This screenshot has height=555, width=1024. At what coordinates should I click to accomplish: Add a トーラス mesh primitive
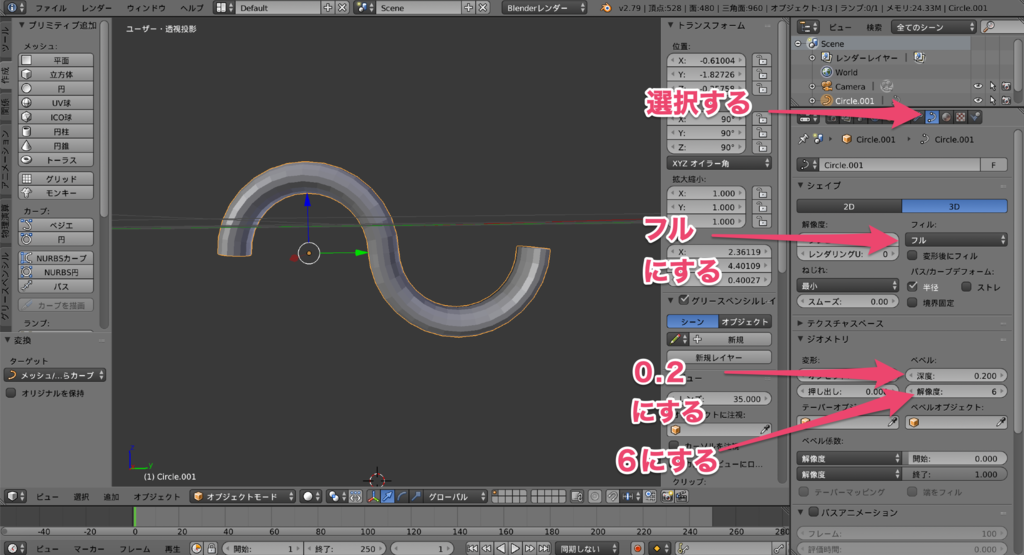pyautogui.click(x=56, y=160)
